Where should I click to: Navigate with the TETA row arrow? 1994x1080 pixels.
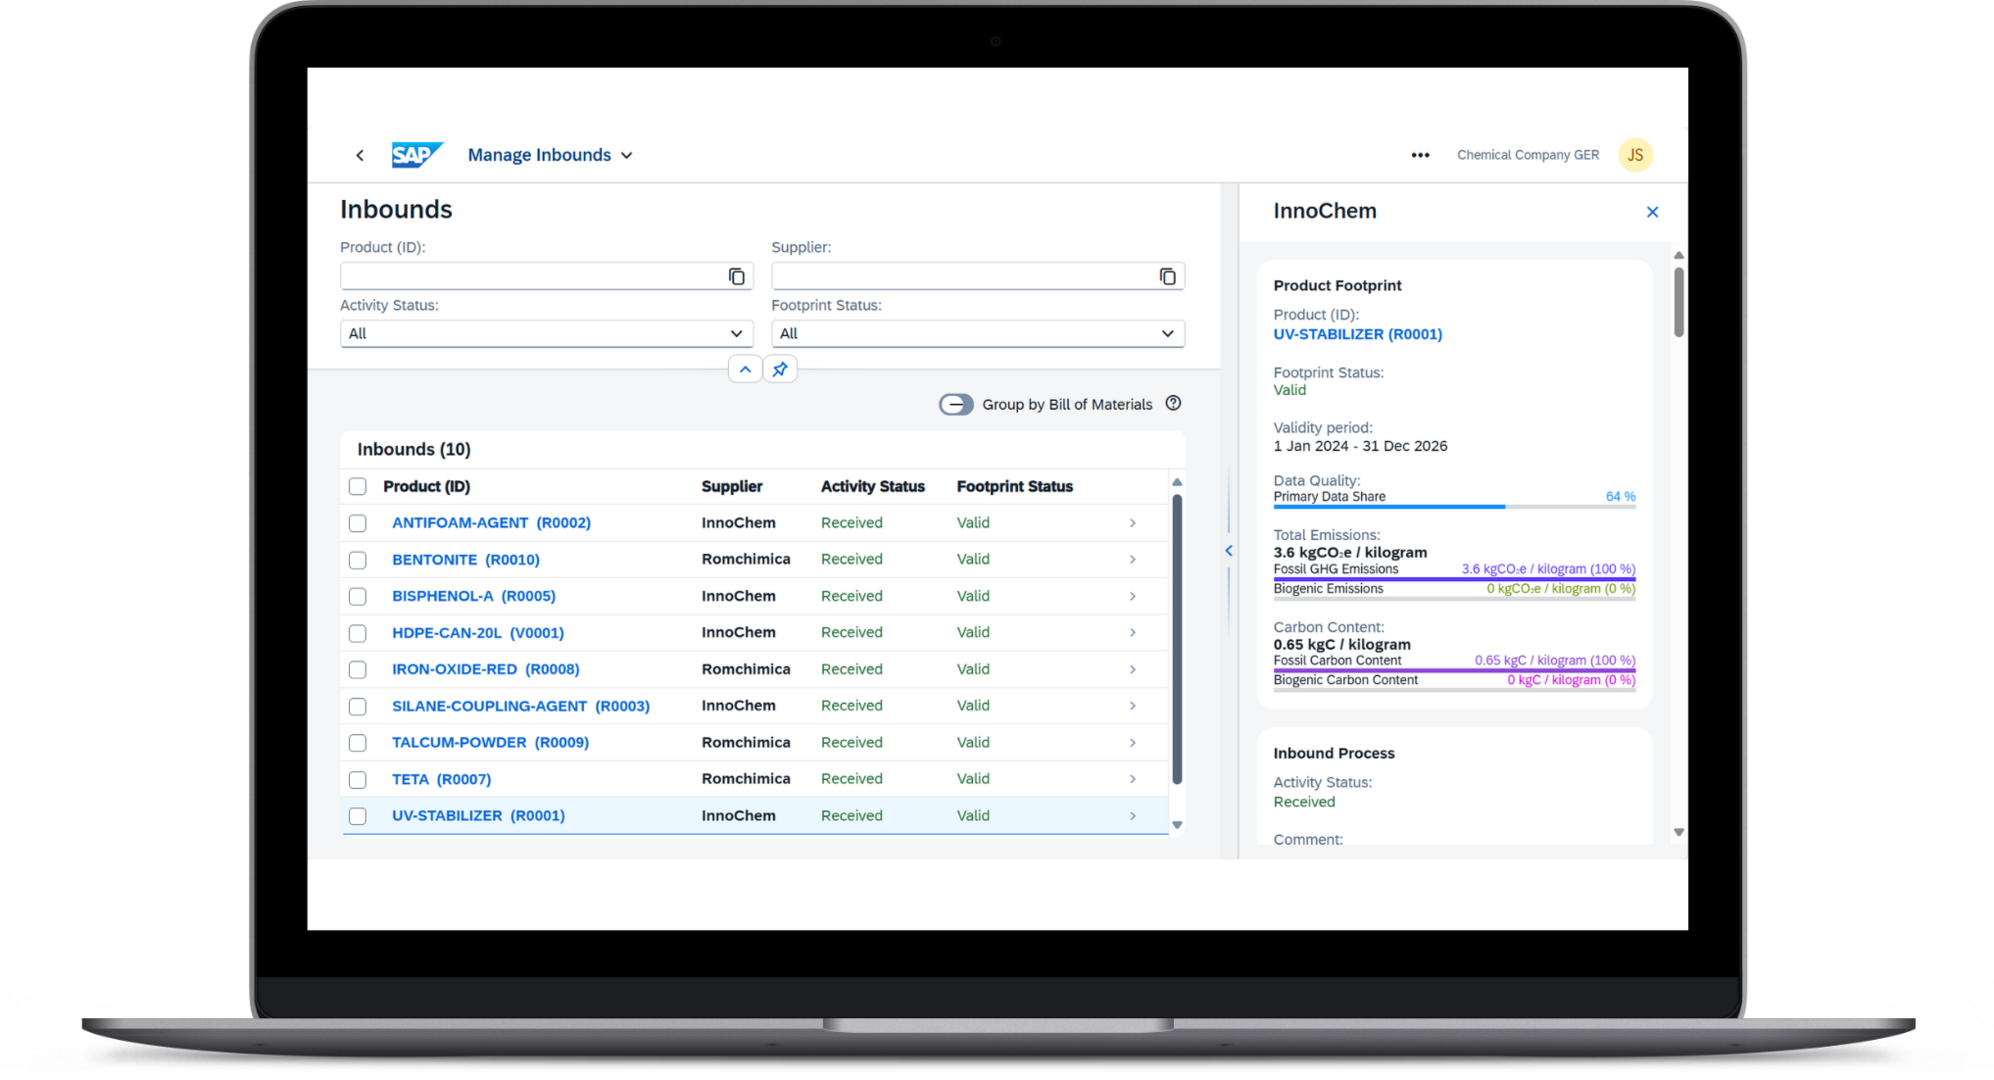1132,779
